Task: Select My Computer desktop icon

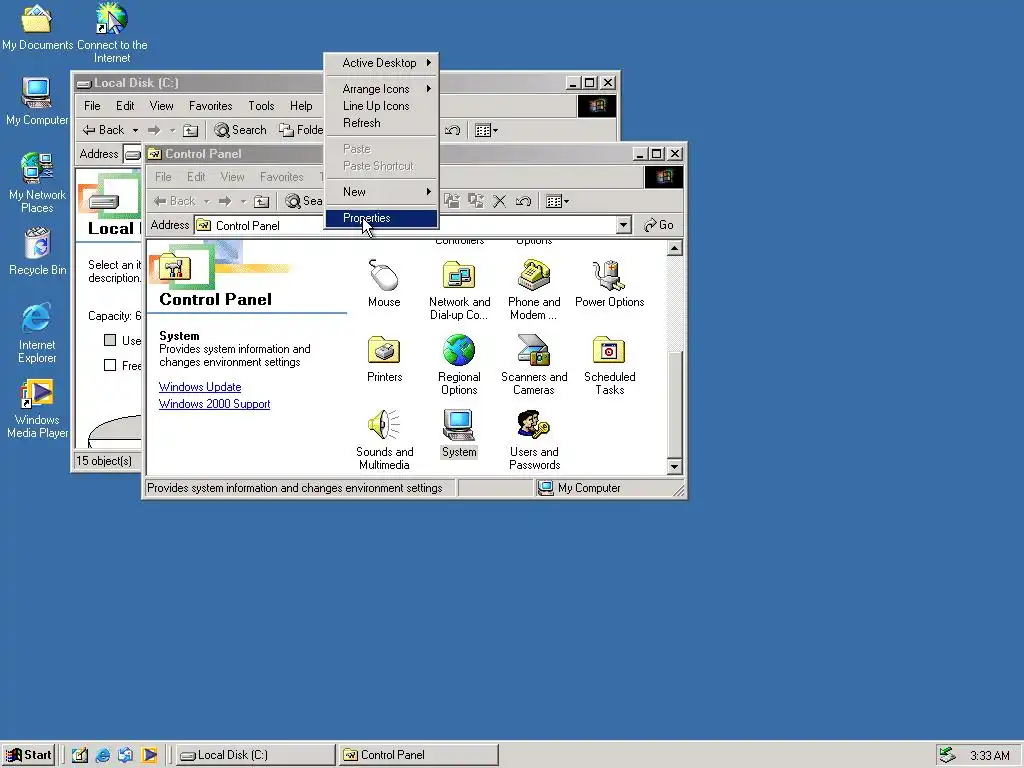Action: pos(37,101)
